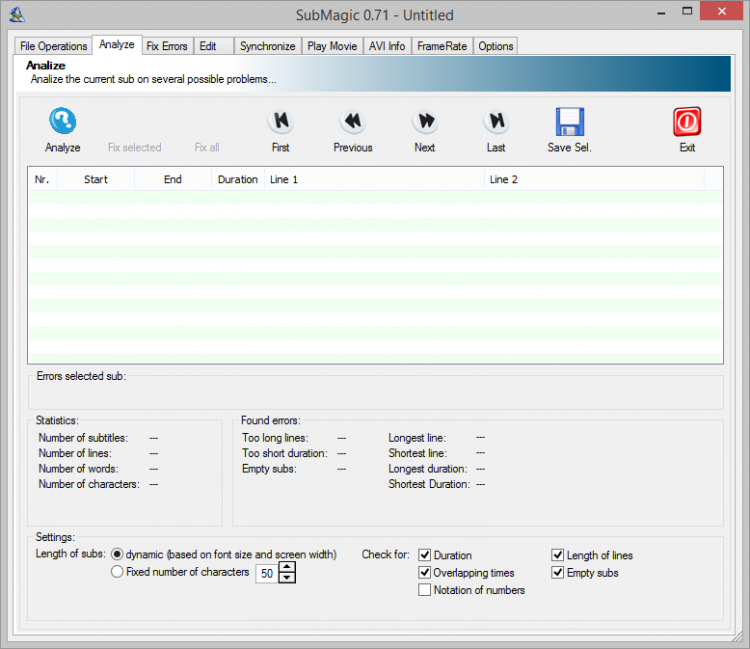Viewport: 750px width, 649px height.
Task: Click the red Exit power icon
Action: [687, 121]
